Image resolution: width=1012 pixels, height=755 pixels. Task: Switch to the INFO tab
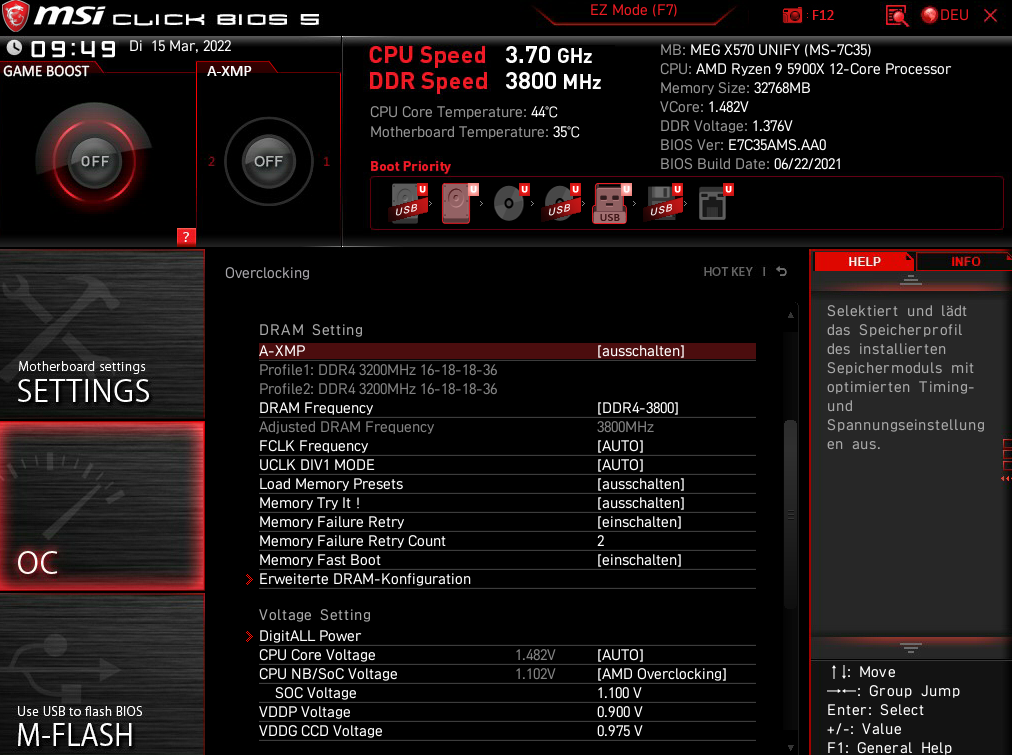coord(965,261)
